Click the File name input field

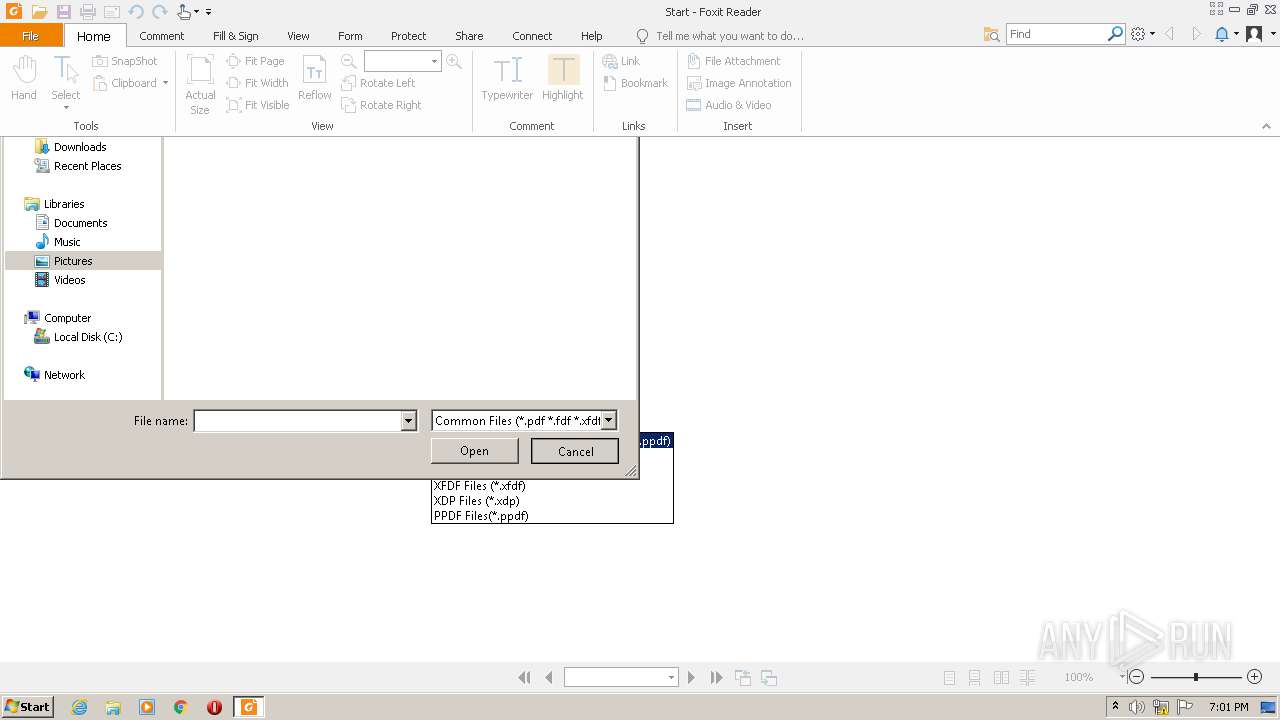[x=297, y=421]
